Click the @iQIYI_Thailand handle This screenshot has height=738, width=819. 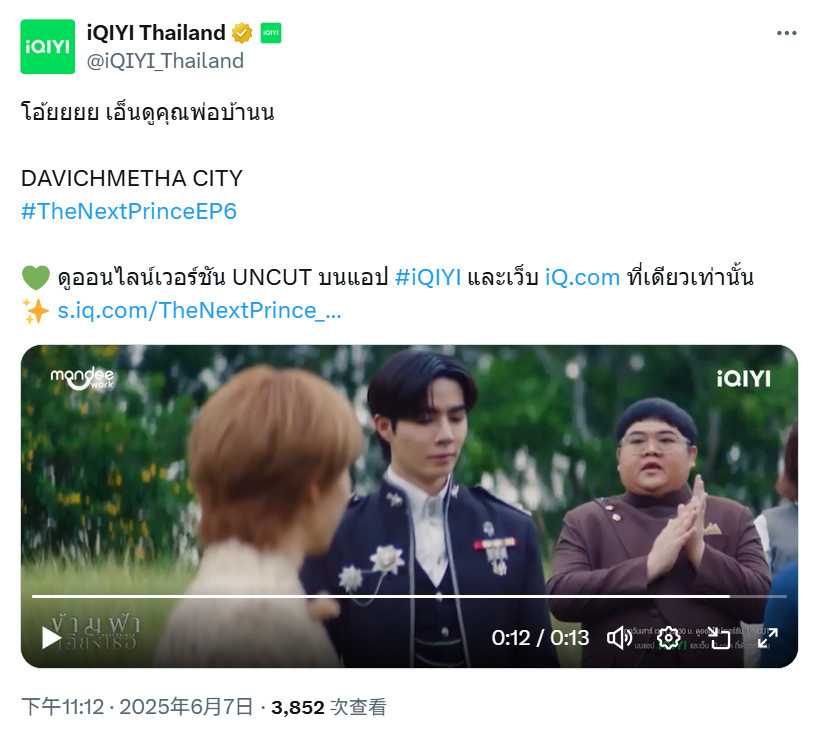pyautogui.click(x=165, y=61)
